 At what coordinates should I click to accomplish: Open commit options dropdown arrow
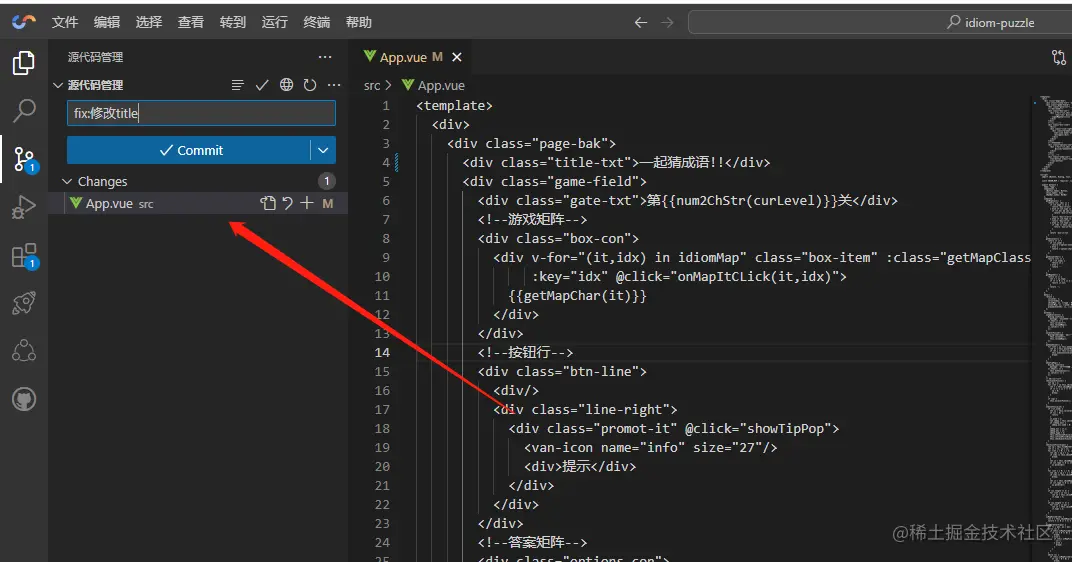click(x=323, y=150)
